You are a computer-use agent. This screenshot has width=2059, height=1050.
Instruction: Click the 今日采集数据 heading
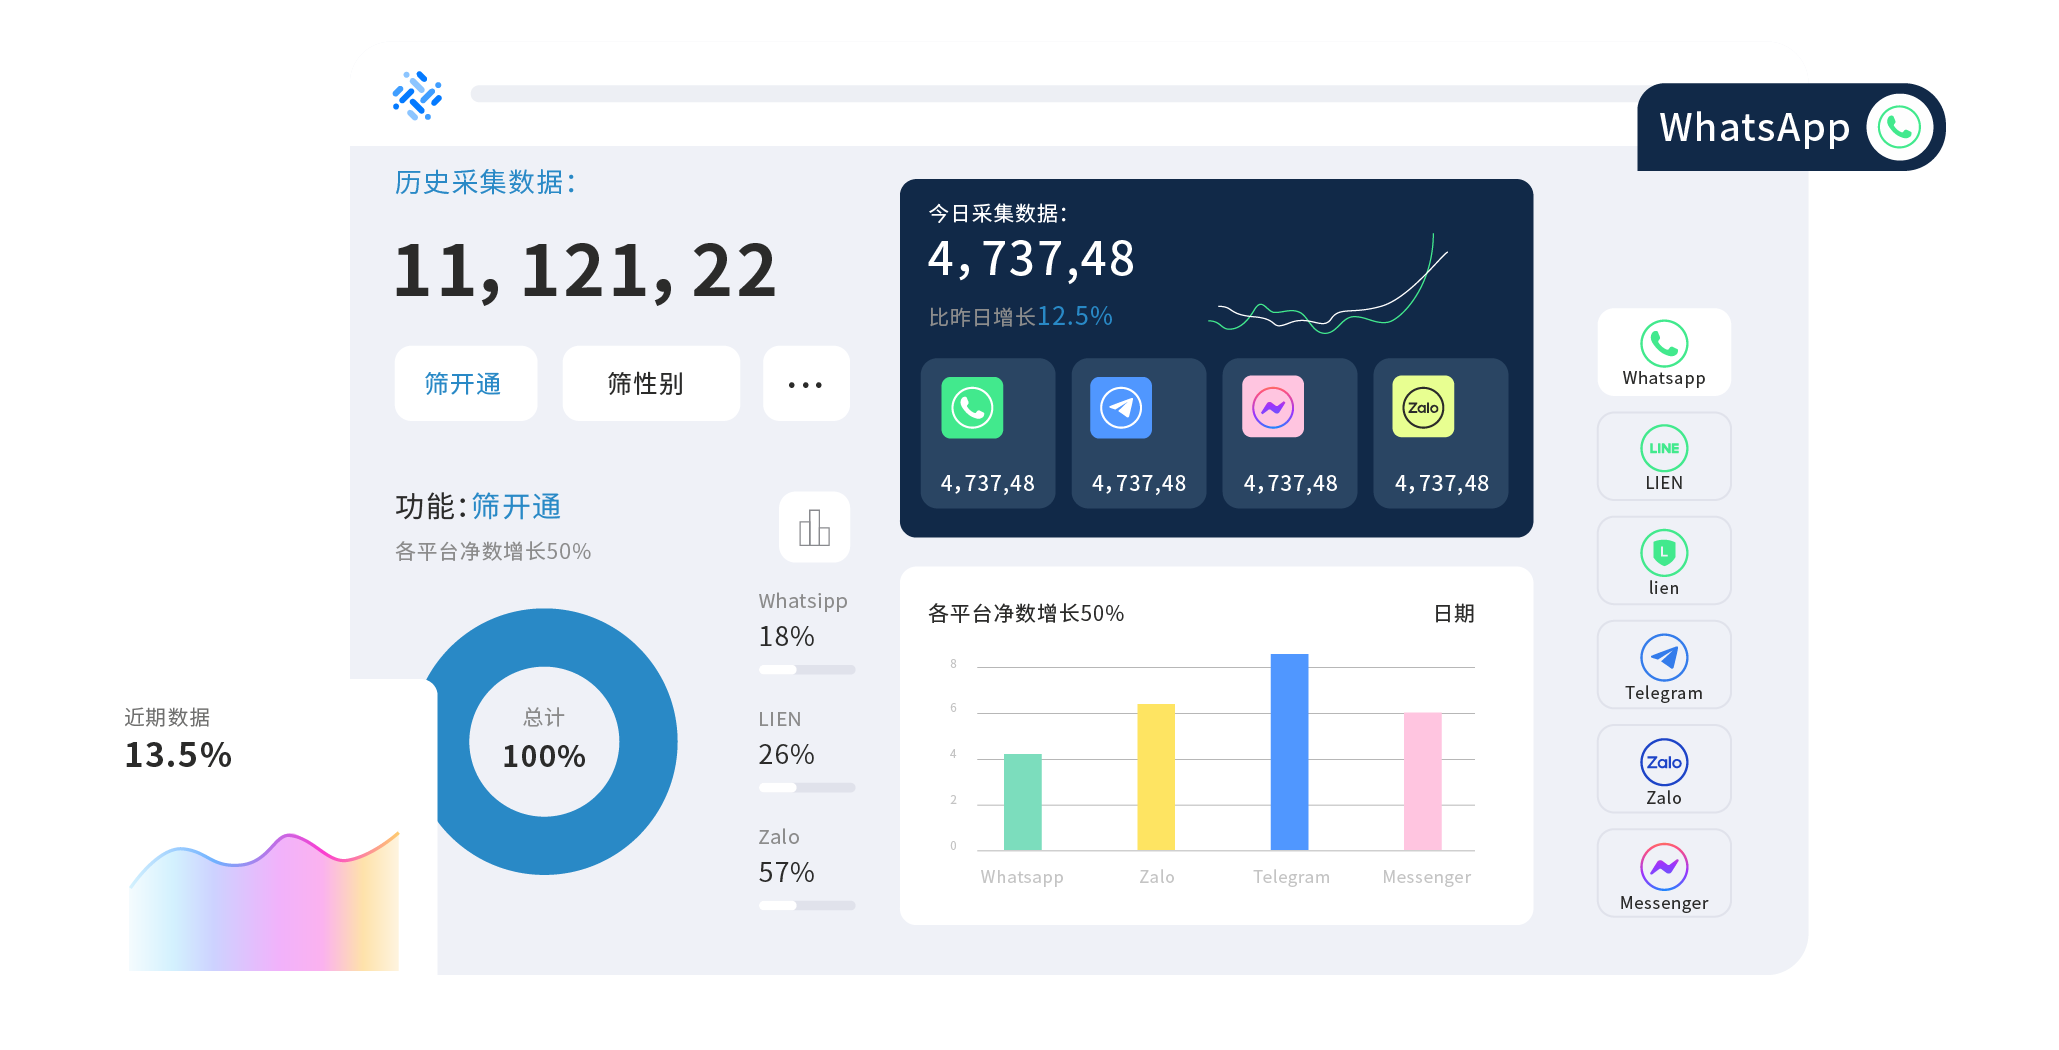point(997,213)
